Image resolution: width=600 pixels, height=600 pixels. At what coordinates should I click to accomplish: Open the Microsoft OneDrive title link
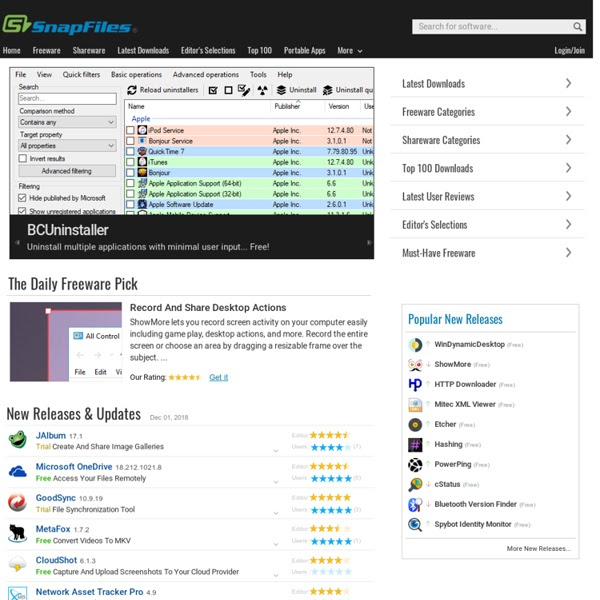click(x=74, y=467)
